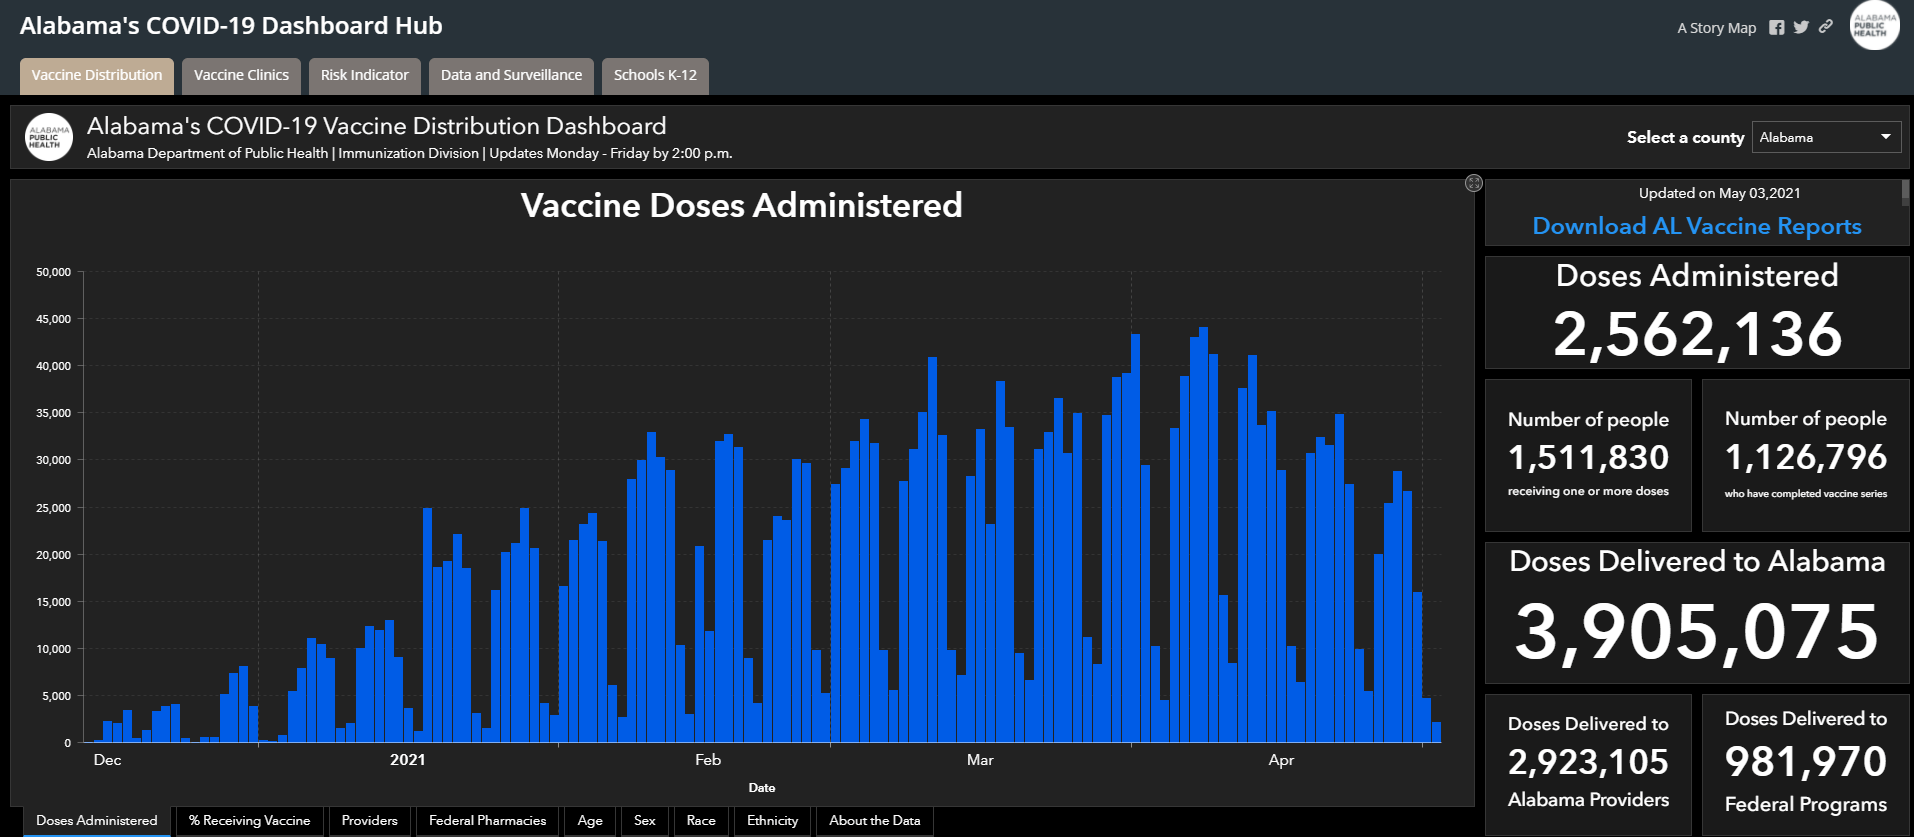View the Age breakdown tab
Viewport: 1914px width, 837px height.
pyautogui.click(x=590, y=821)
